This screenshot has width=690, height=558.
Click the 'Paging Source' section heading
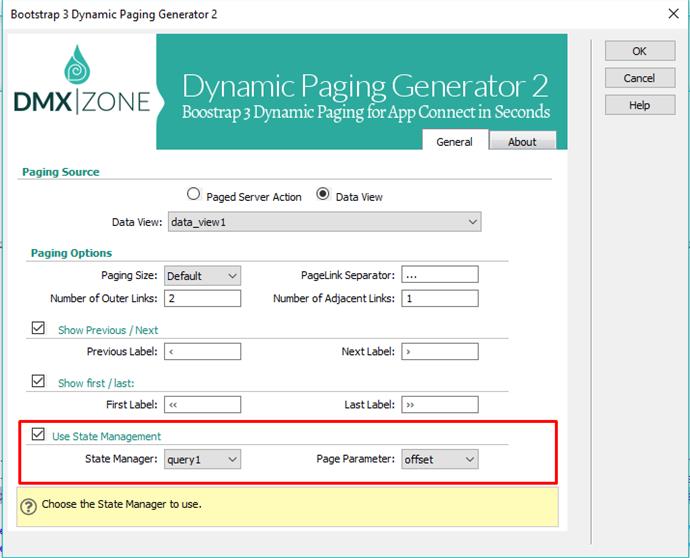pyautogui.click(x=61, y=172)
